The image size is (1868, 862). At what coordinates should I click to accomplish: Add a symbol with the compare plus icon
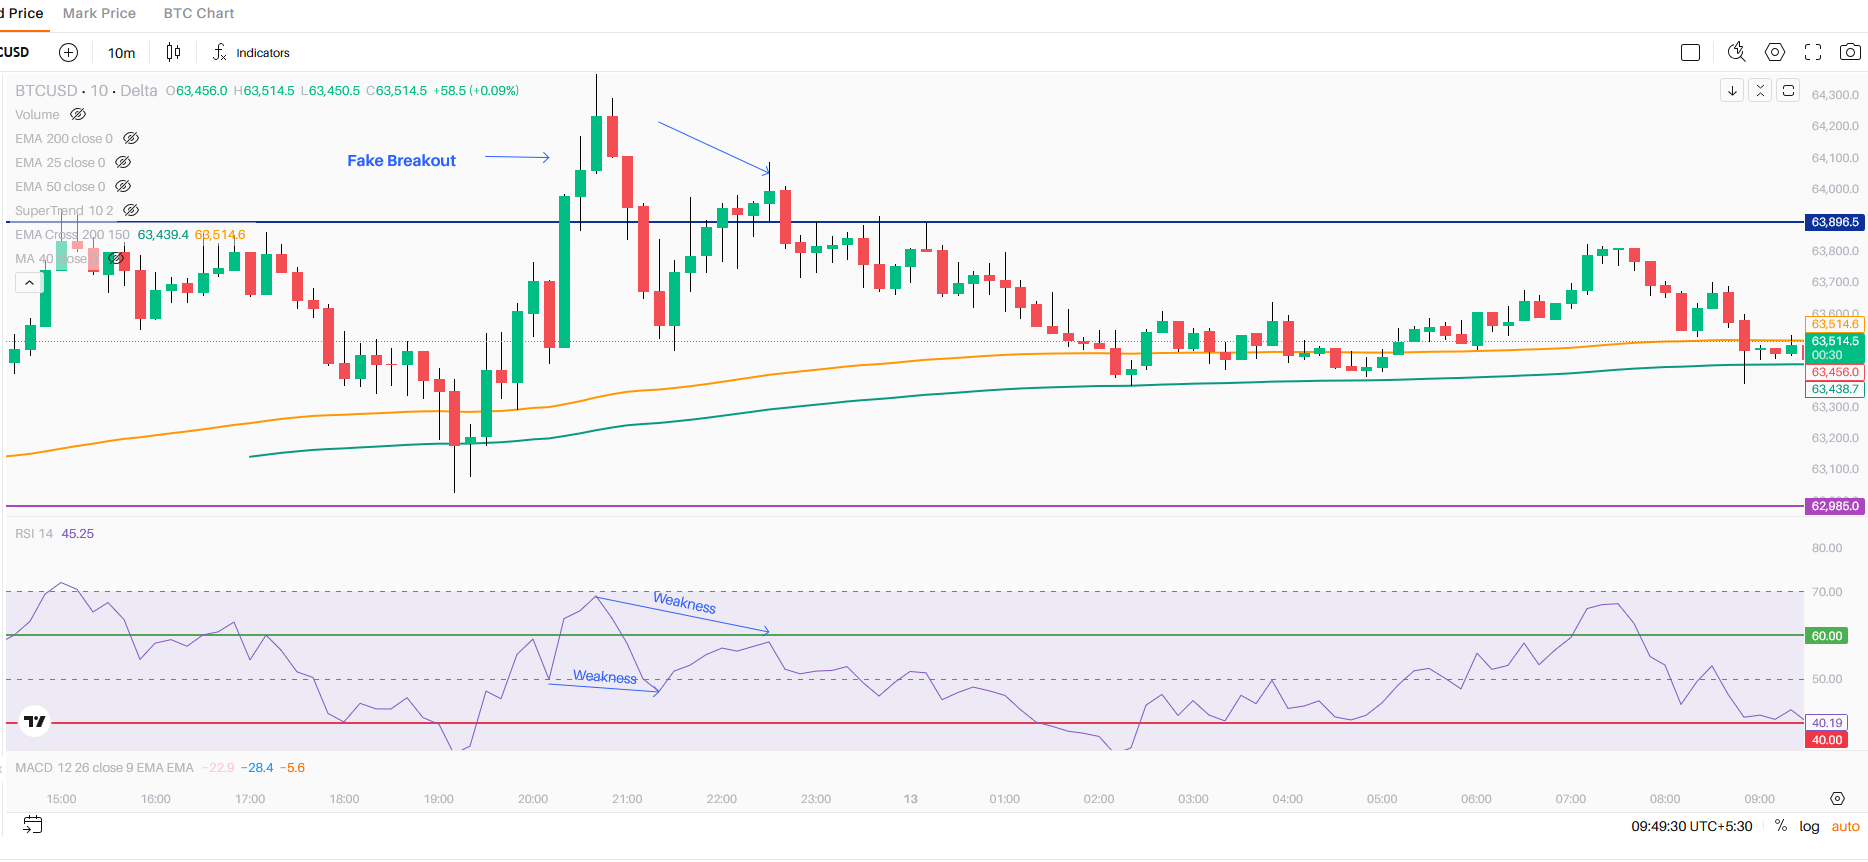point(68,52)
